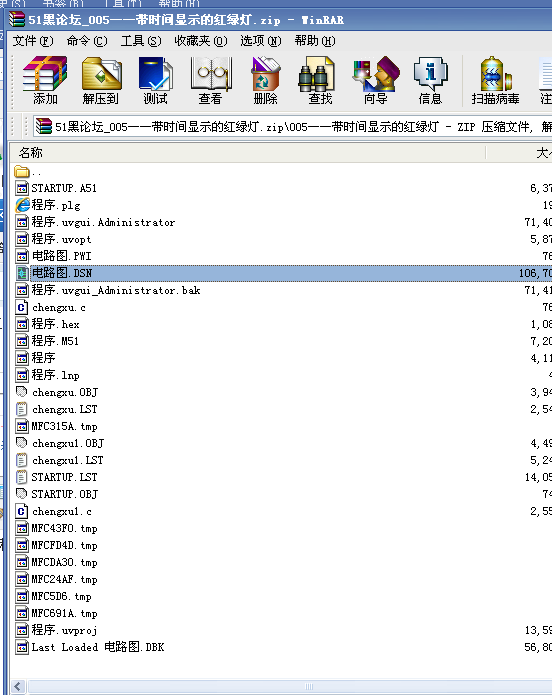Click the icon of STARTUP.A51
552x695 pixels.
tap(22, 188)
